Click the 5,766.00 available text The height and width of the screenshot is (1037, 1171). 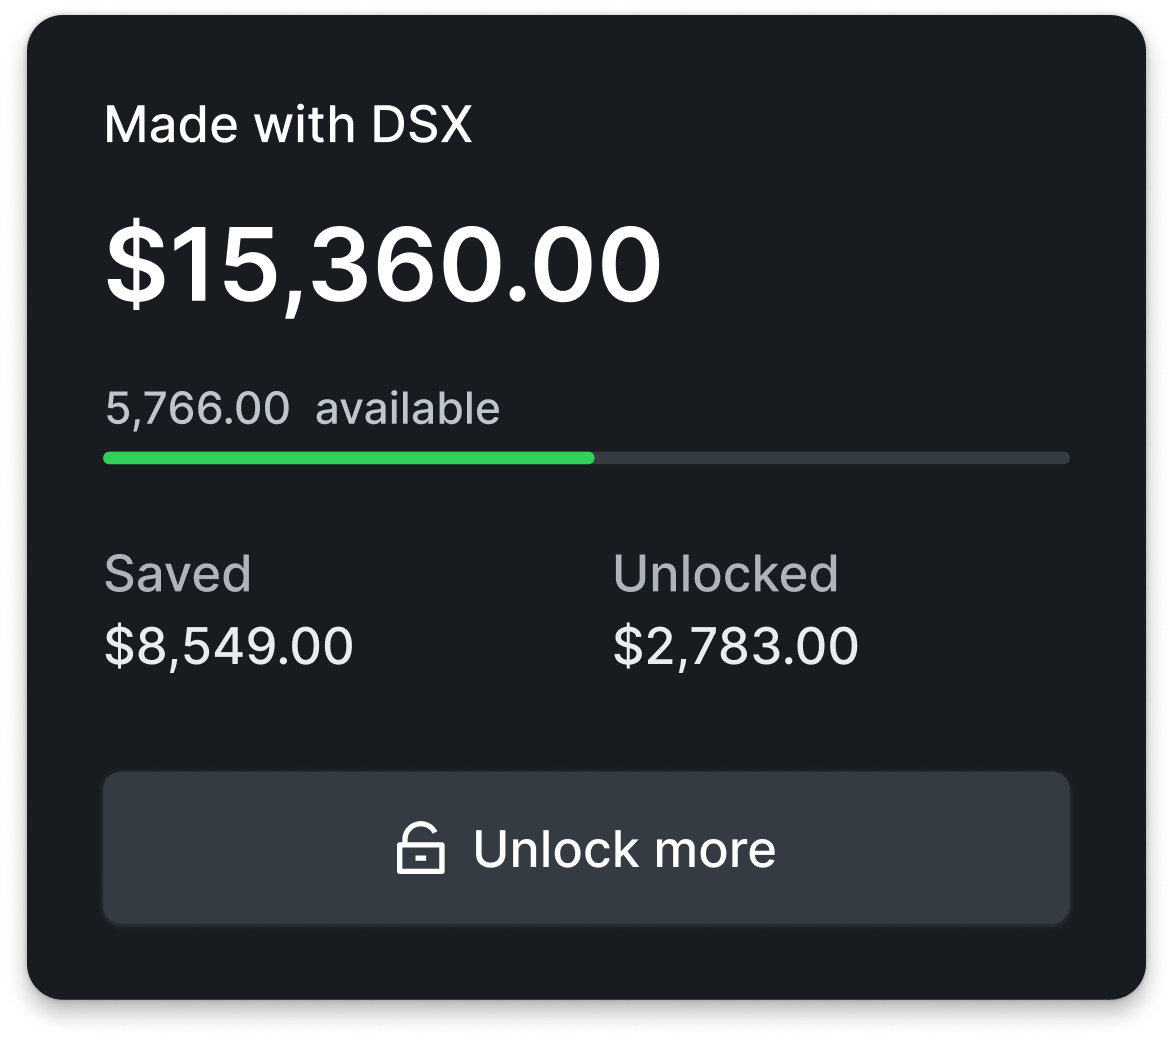click(x=301, y=408)
